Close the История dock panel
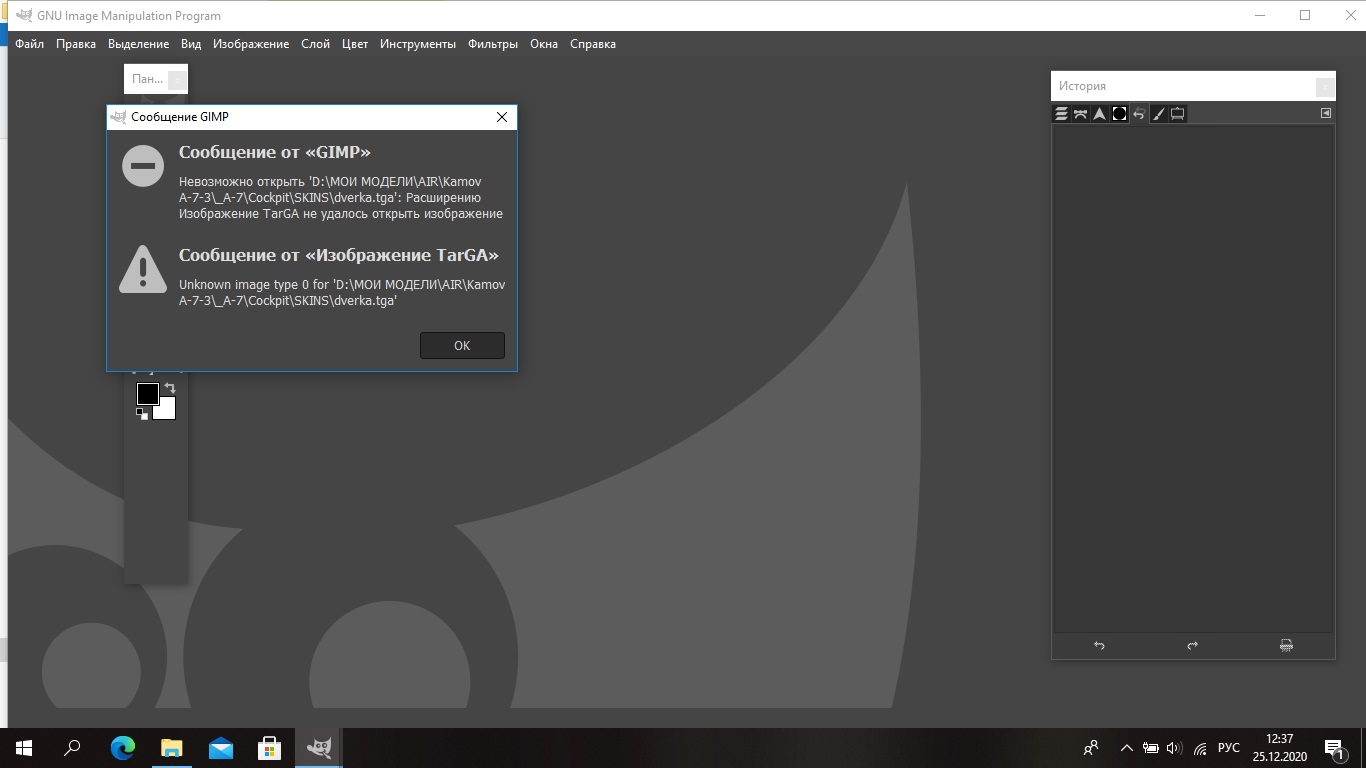The height and width of the screenshot is (768, 1366). coord(1325,86)
